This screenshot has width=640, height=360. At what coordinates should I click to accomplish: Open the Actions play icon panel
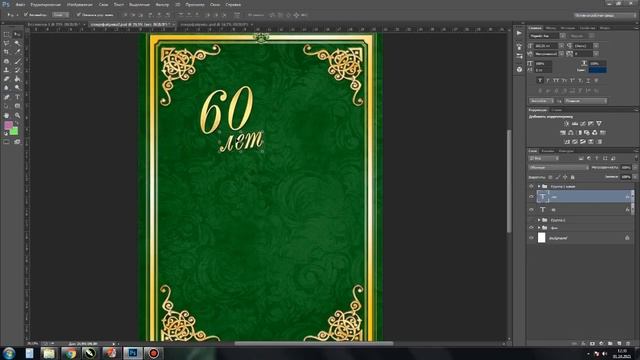519,33
